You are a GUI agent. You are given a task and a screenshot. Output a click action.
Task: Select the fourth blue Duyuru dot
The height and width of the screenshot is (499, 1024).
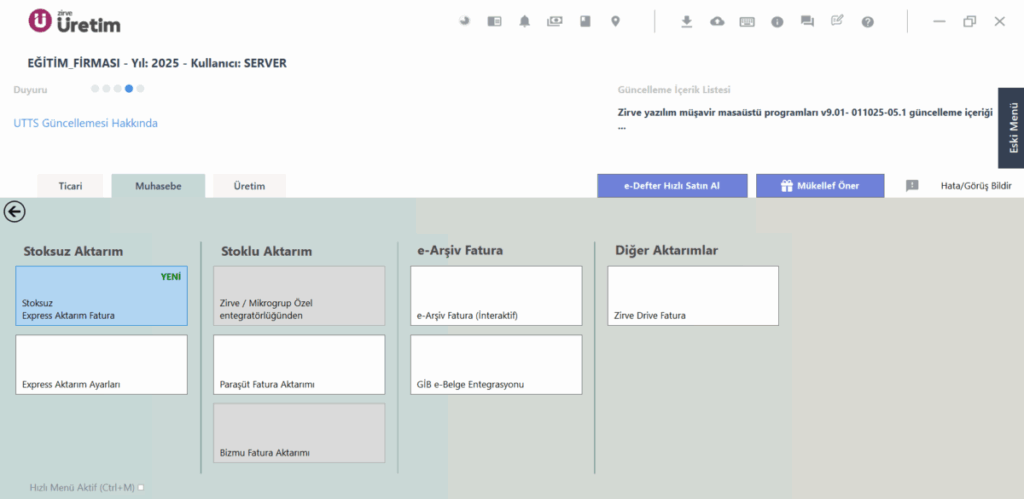tap(129, 89)
